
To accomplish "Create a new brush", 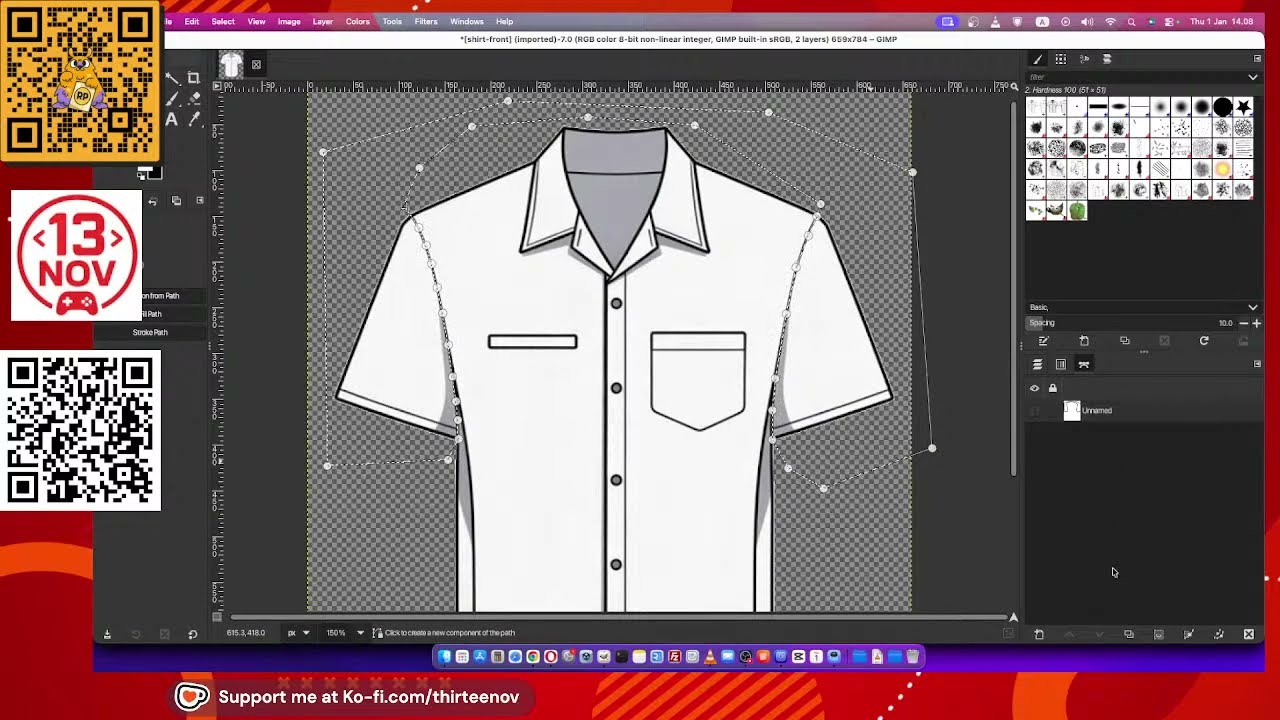I will tap(1084, 341).
